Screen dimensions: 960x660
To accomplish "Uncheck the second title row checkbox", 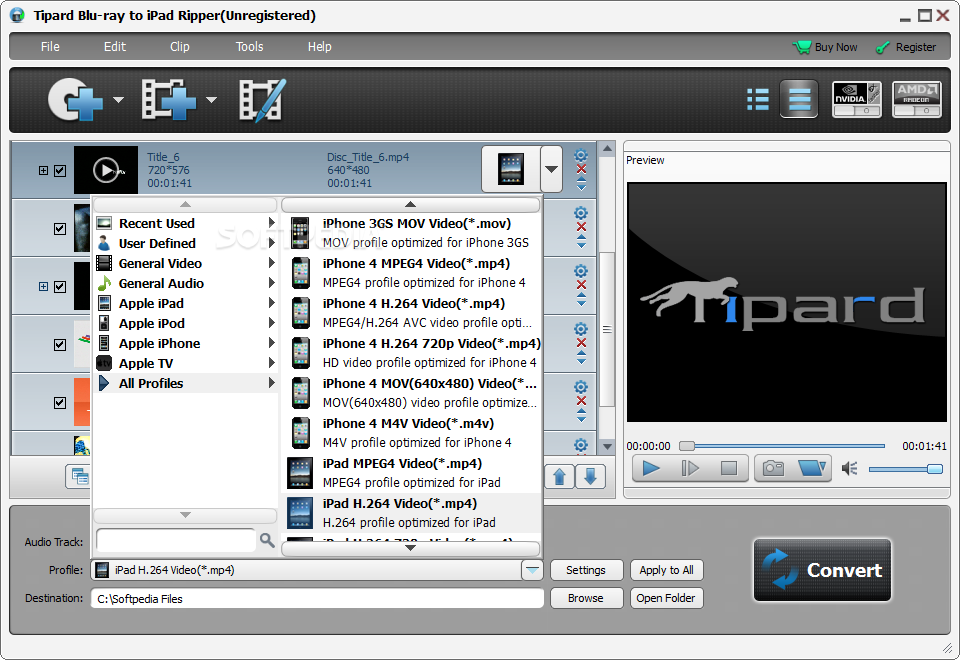I will click(x=60, y=229).
